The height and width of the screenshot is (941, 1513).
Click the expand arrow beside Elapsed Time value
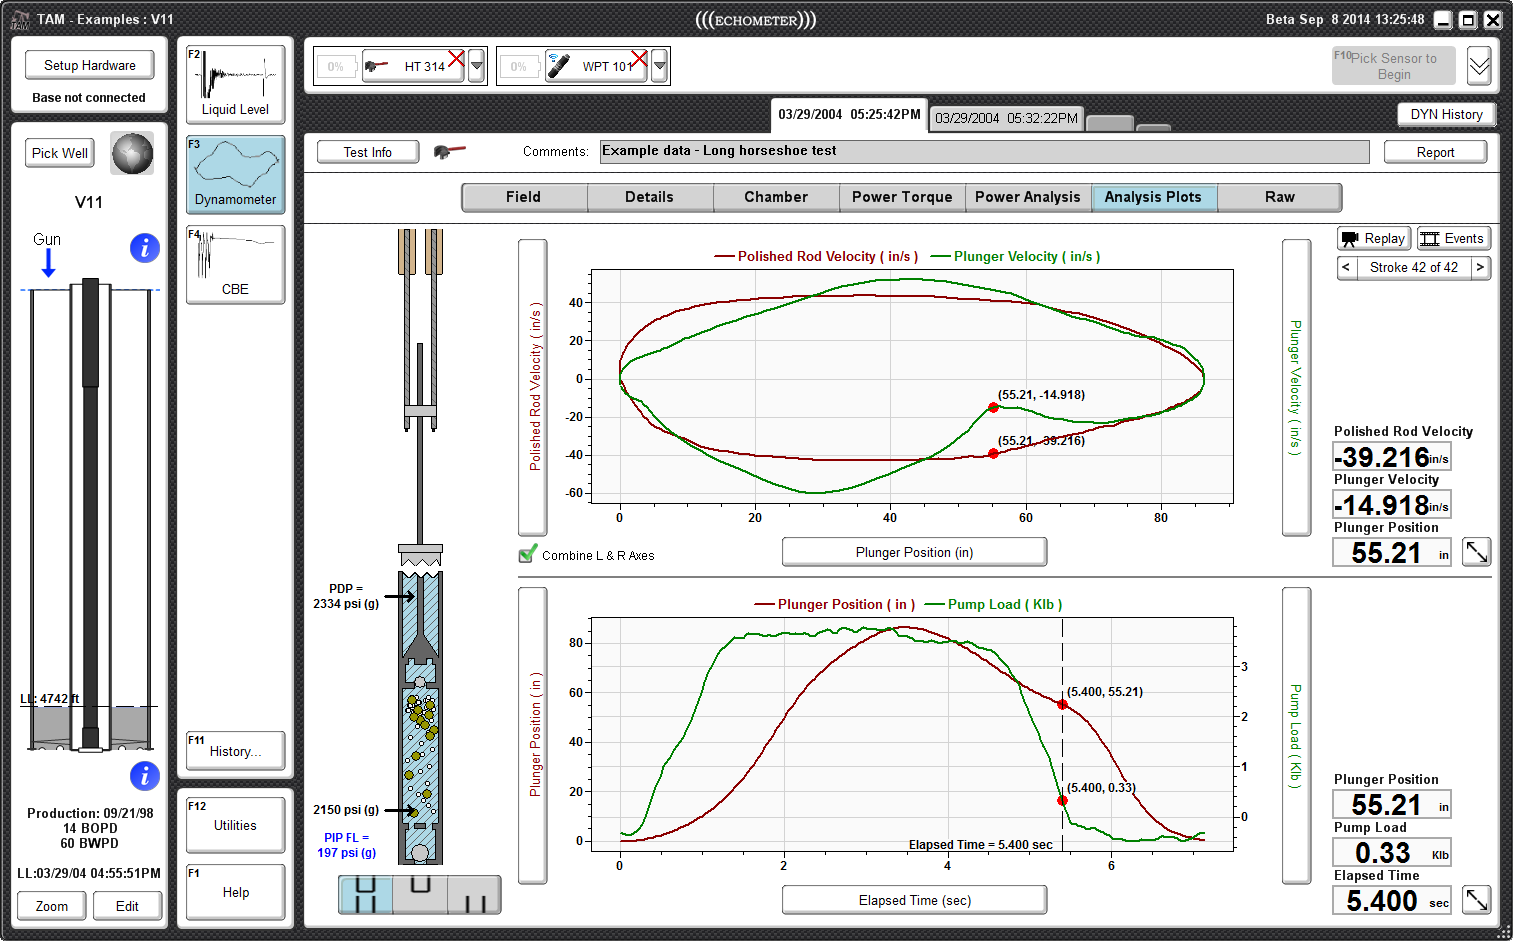(1476, 900)
